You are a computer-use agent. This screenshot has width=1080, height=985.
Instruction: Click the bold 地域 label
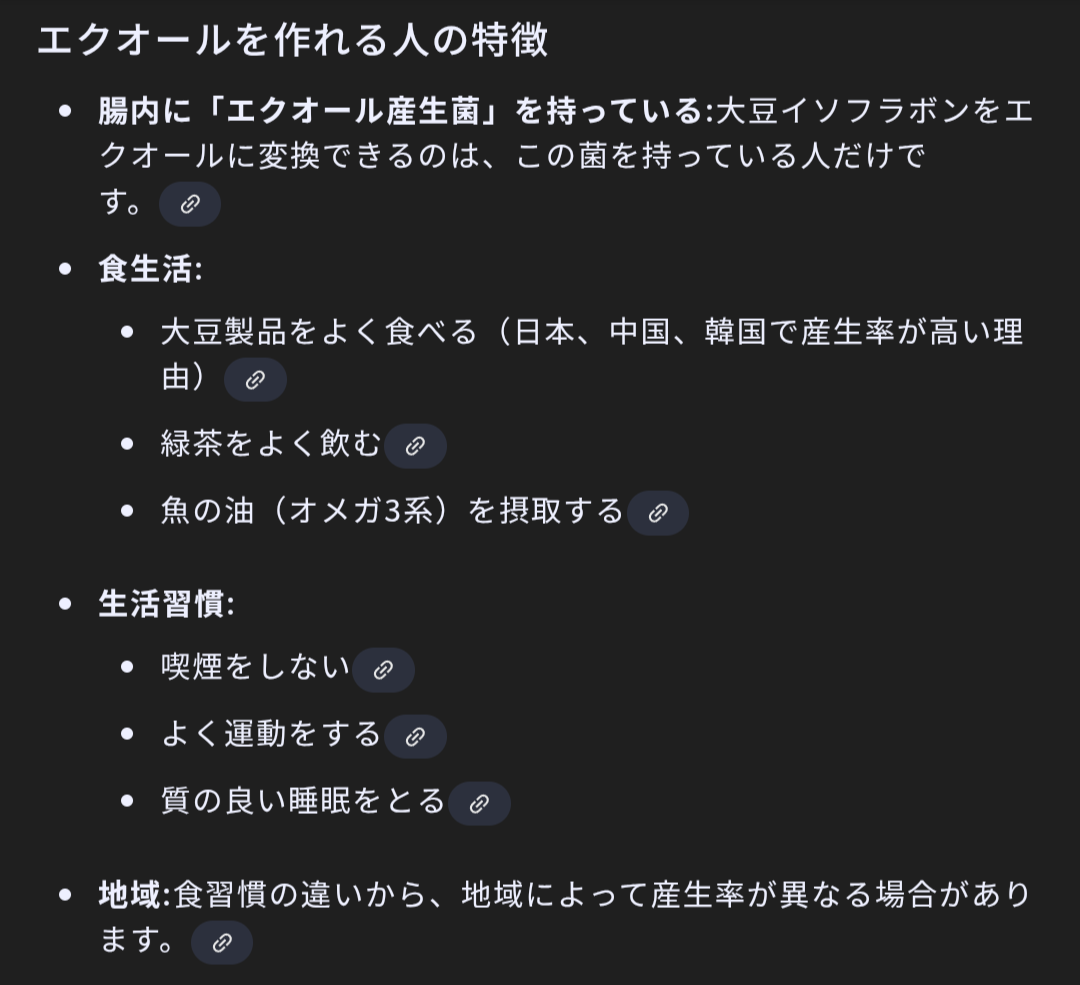131,895
